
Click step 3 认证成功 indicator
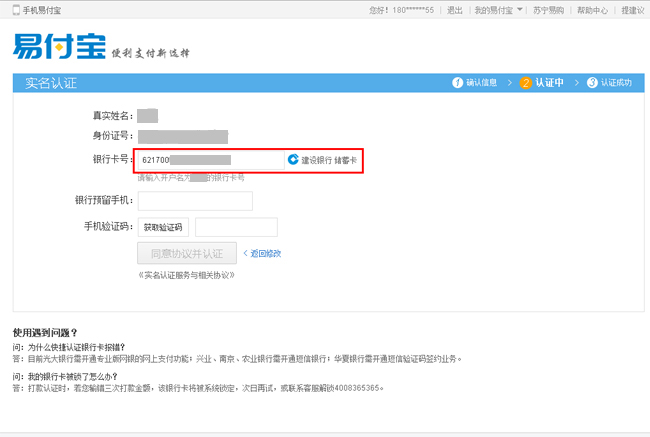(x=609, y=83)
